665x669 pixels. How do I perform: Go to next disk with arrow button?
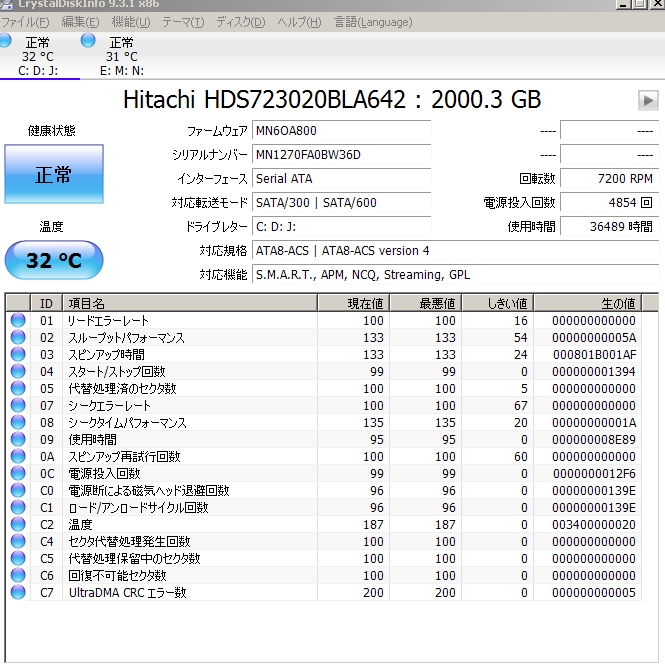tap(648, 101)
